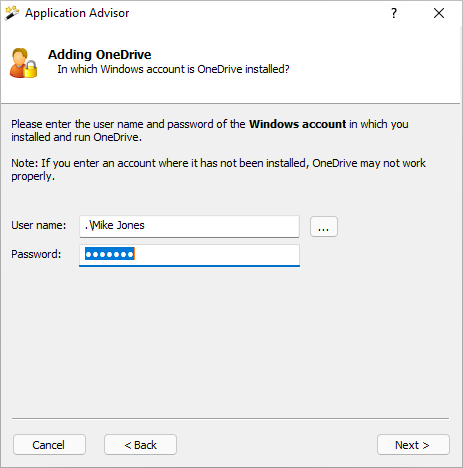Click the 'Password:' label
The height and width of the screenshot is (468, 463).
click(x=36, y=254)
